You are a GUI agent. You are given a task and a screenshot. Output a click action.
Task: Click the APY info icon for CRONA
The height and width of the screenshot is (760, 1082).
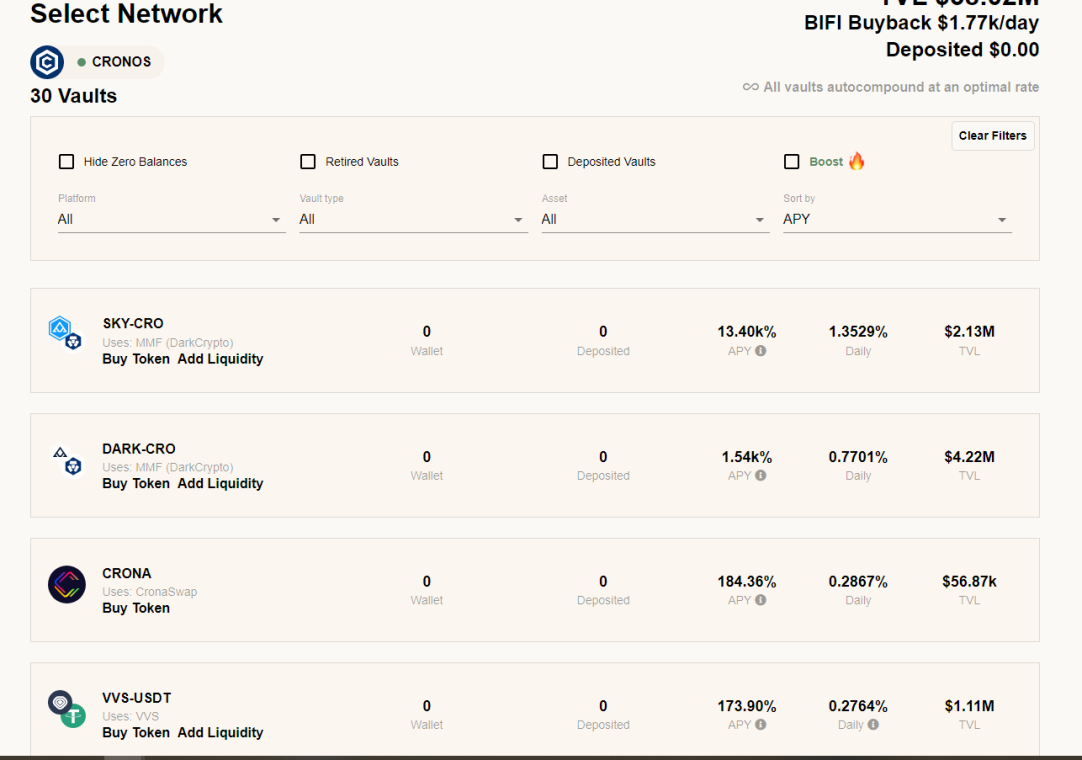[x=760, y=600]
